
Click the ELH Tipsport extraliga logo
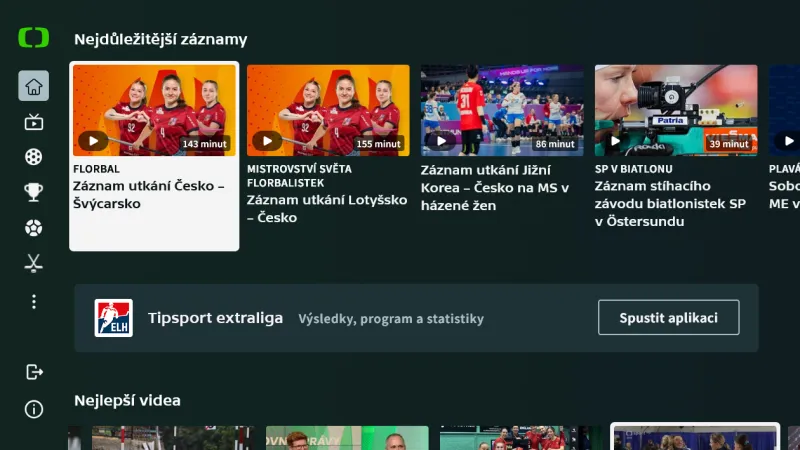(114, 318)
